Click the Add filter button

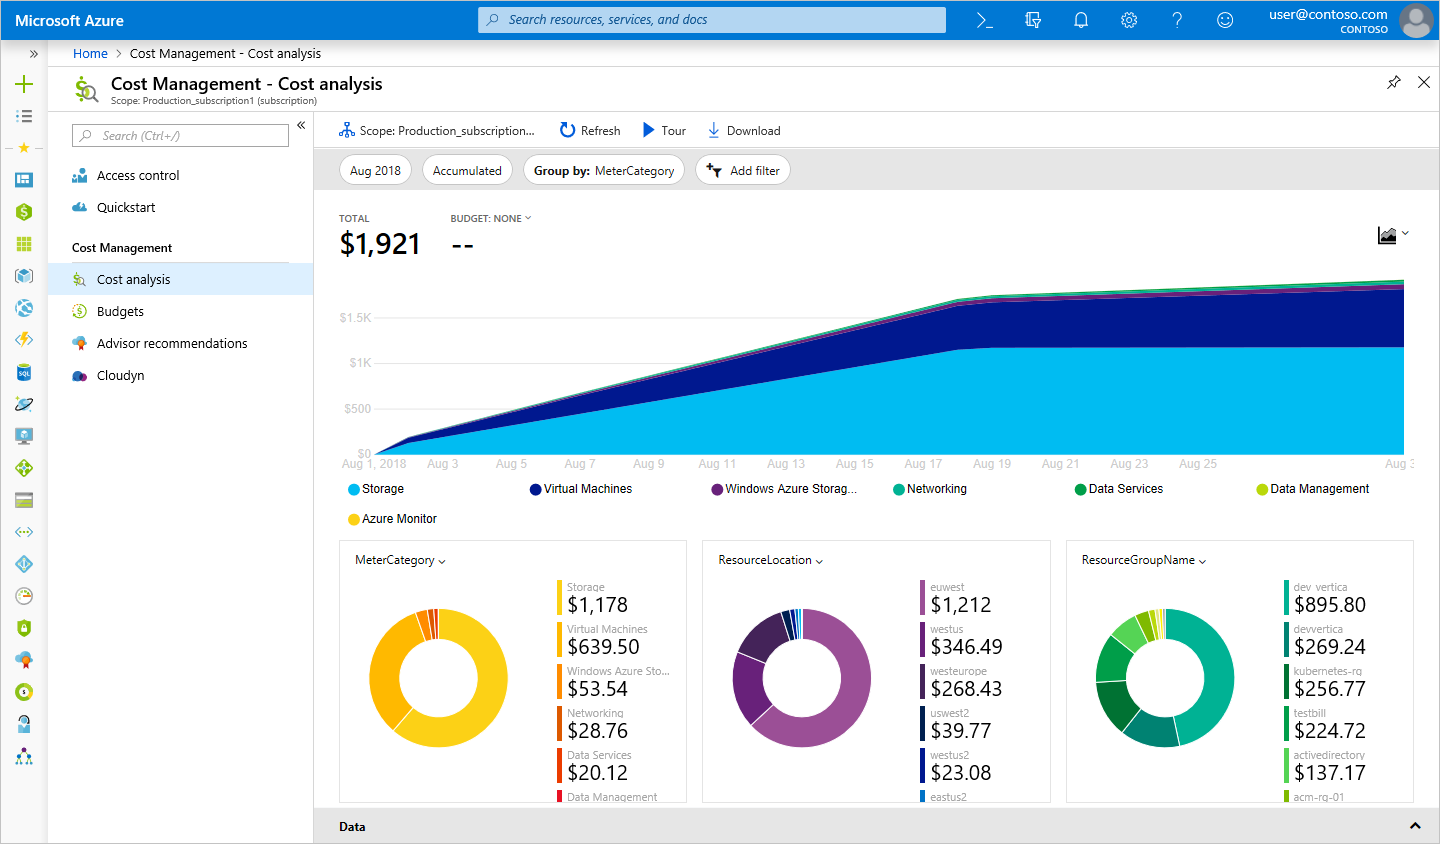(743, 171)
